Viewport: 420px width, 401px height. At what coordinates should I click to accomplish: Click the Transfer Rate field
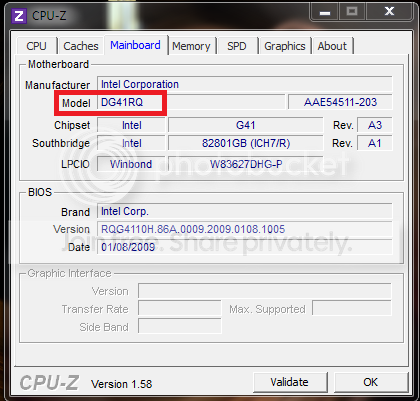180,309
